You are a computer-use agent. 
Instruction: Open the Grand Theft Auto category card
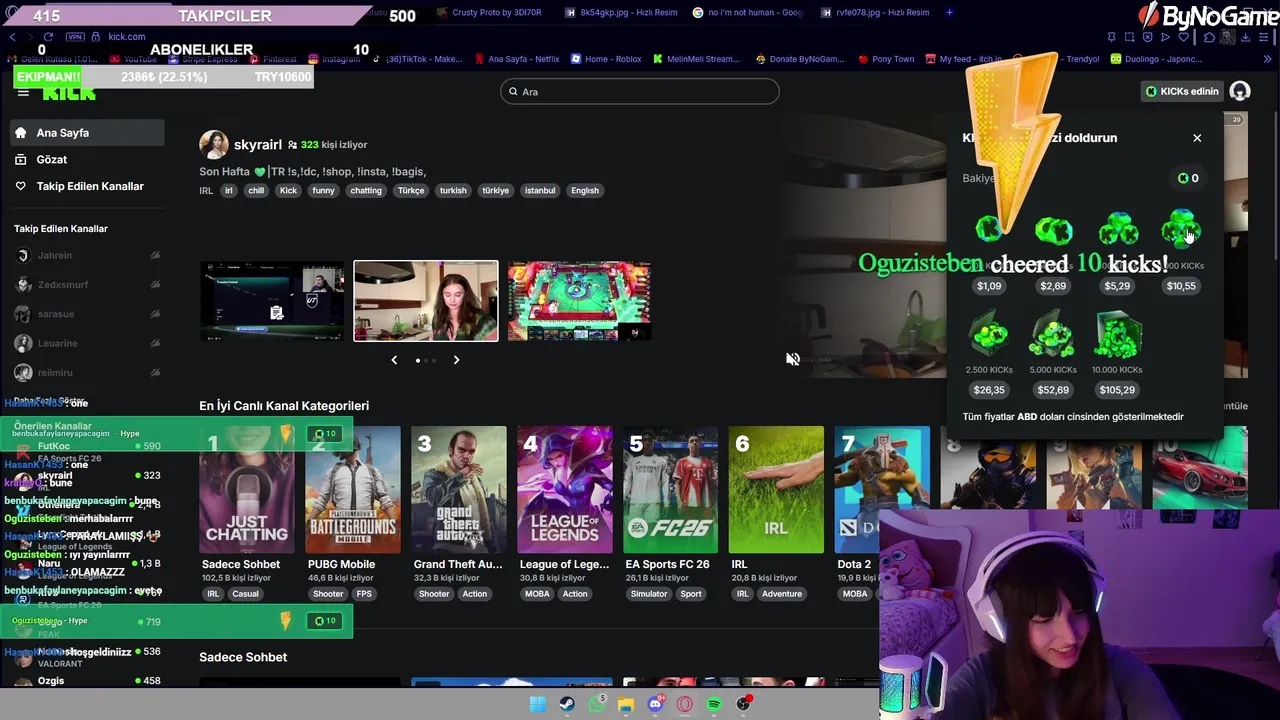coord(459,490)
